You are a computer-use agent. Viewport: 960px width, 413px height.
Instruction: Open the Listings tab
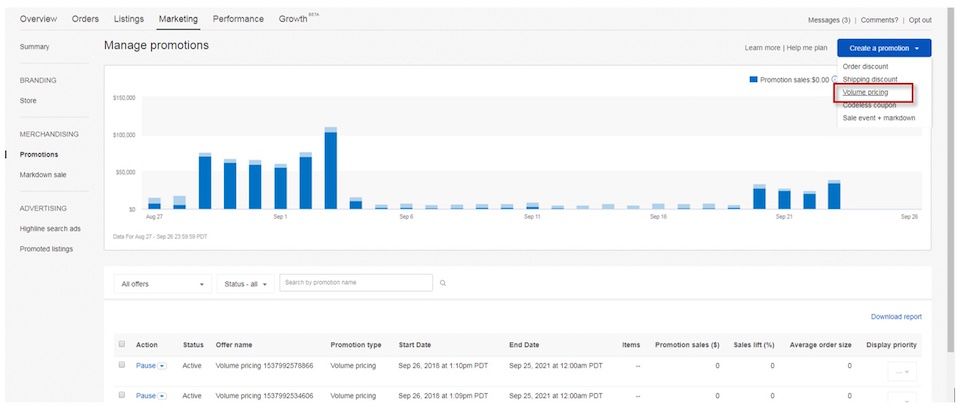128,19
